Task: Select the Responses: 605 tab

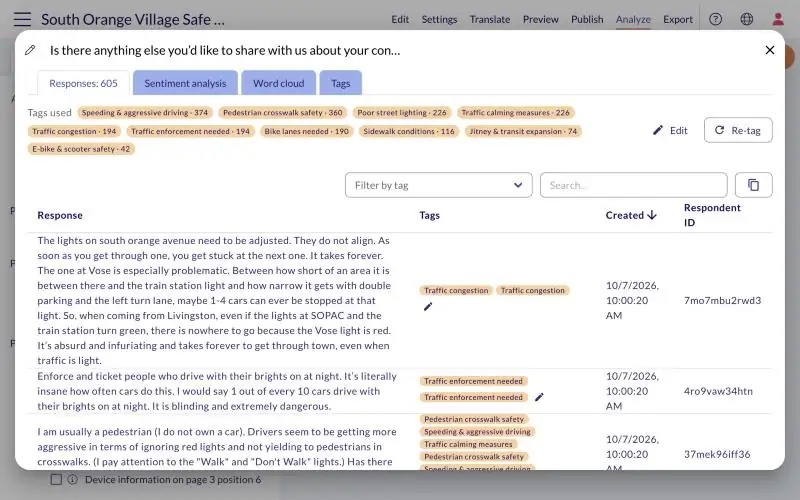Action: (x=83, y=83)
